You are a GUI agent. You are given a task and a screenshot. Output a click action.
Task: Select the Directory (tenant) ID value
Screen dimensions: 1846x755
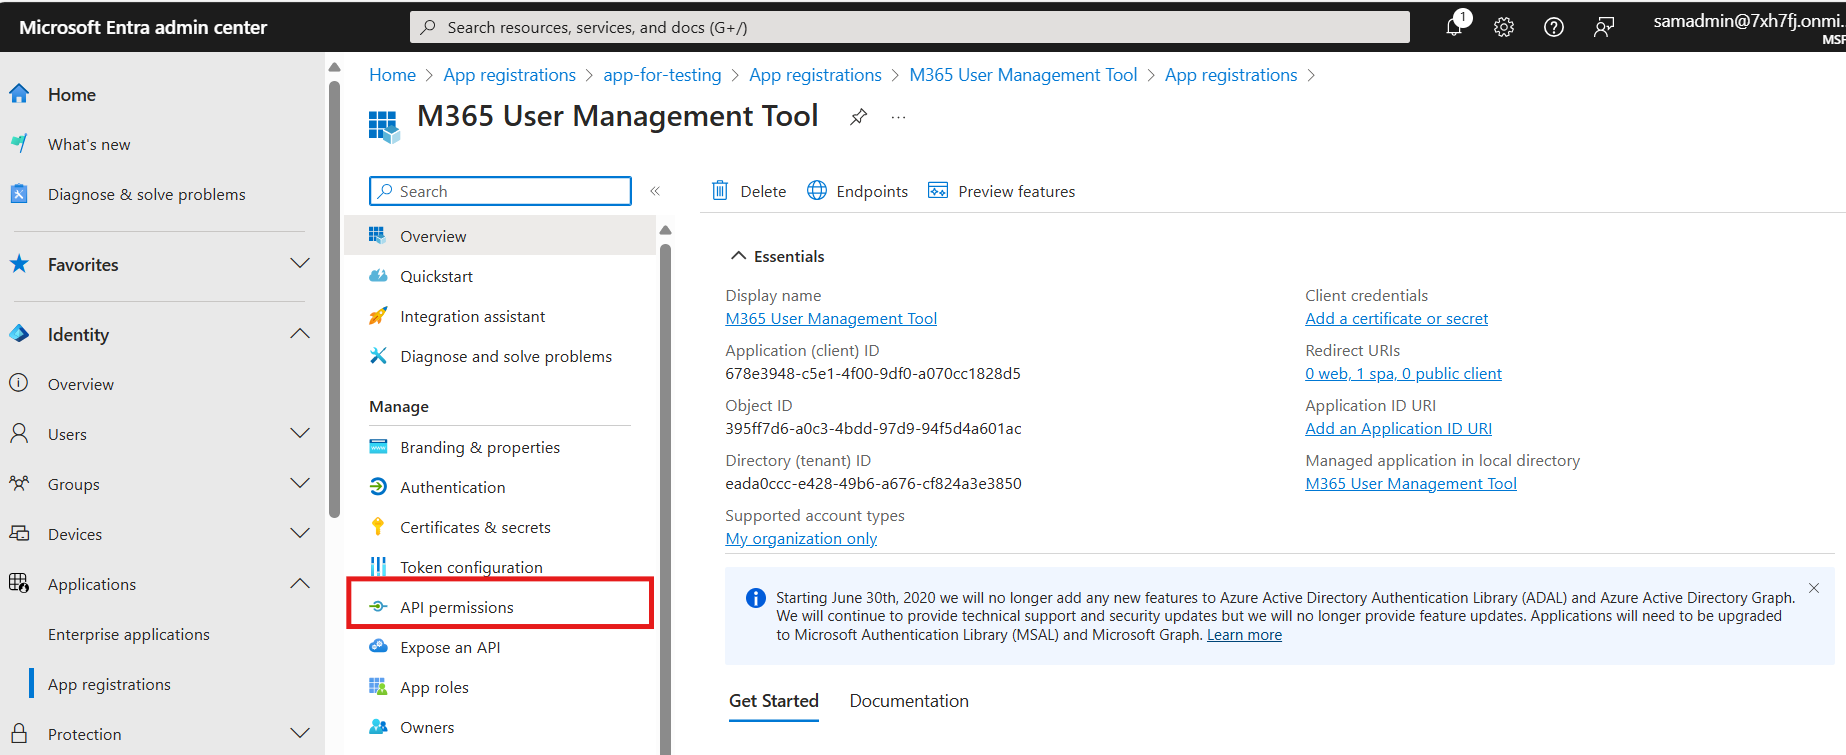click(x=873, y=483)
